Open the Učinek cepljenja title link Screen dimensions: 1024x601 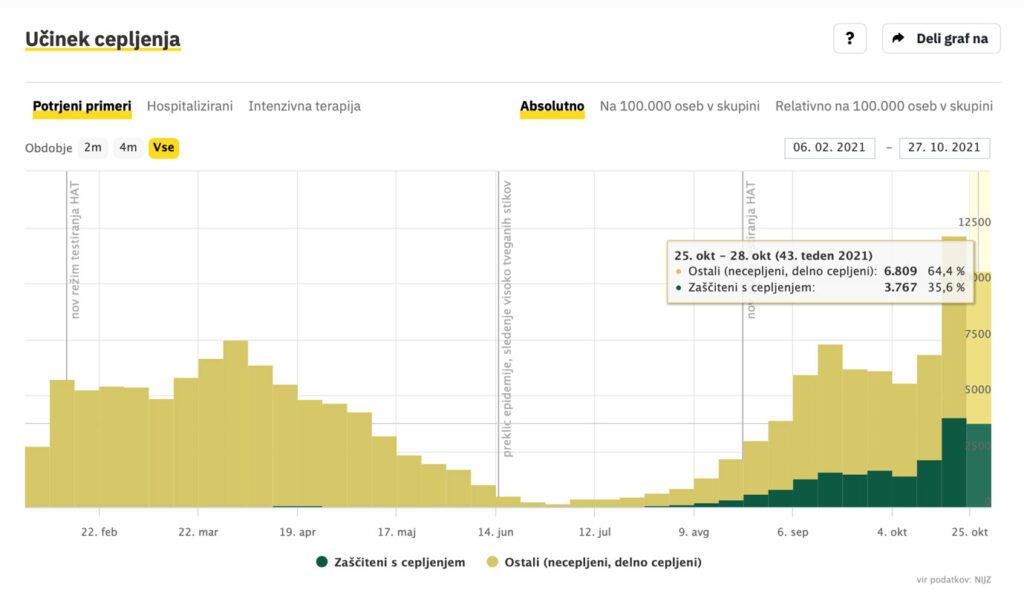pyautogui.click(x=102, y=39)
